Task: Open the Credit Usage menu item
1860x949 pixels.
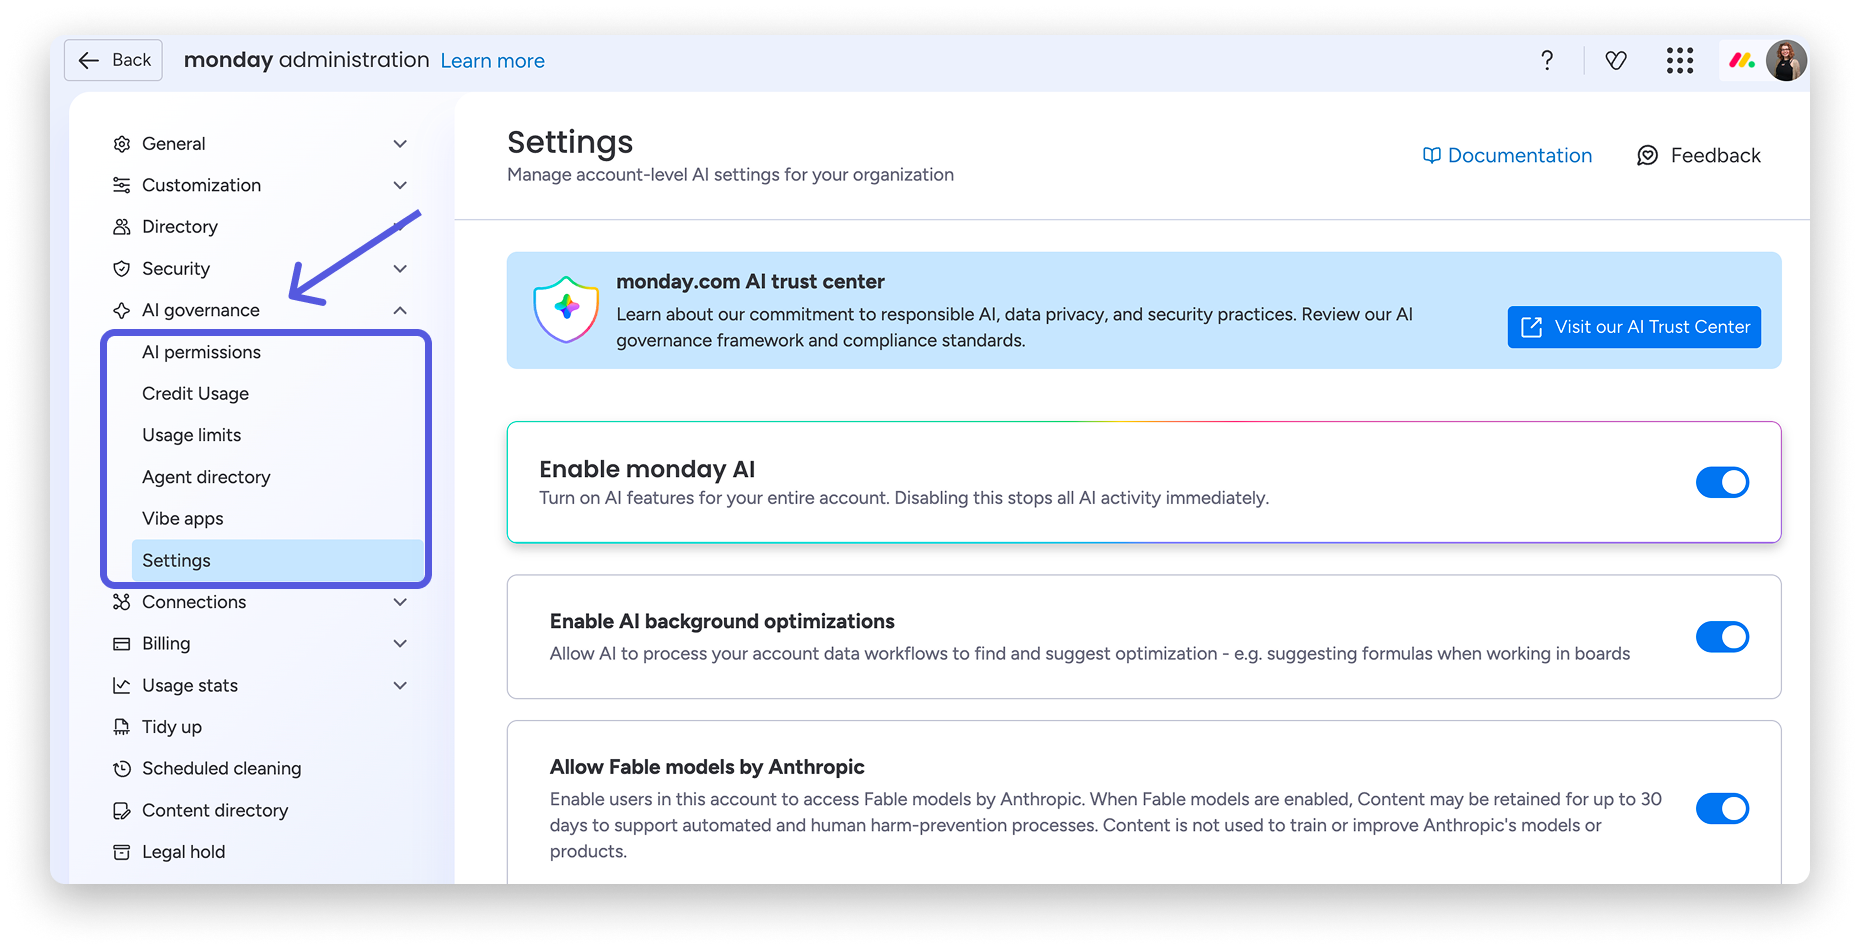Action: (x=195, y=393)
